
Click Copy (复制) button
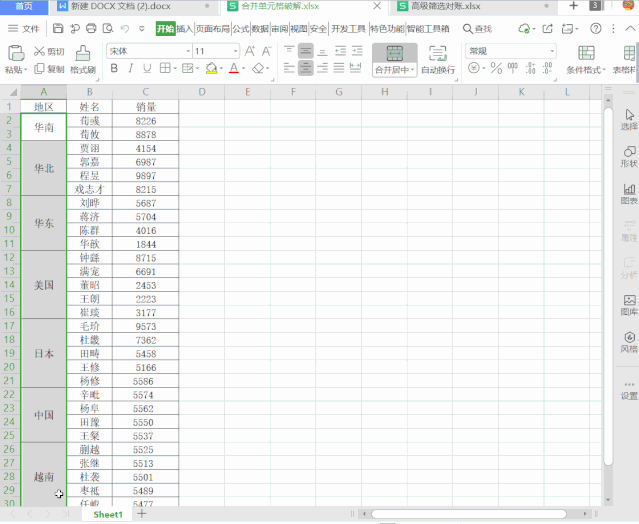(x=49, y=69)
